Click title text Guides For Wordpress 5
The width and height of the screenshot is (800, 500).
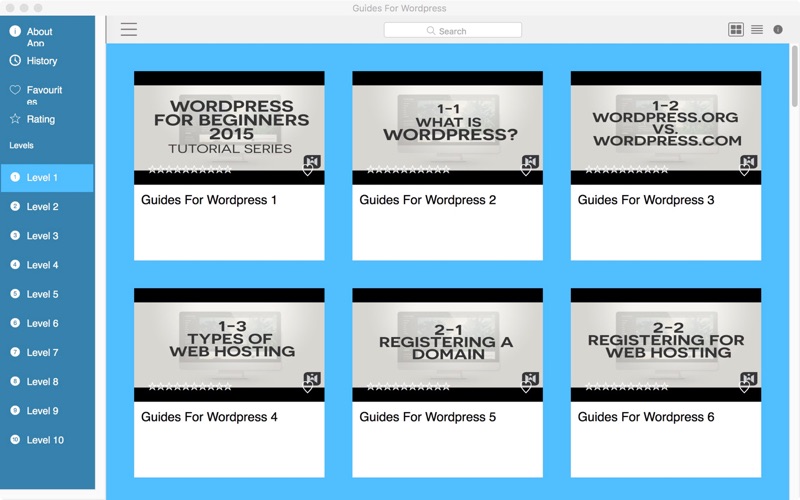(x=428, y=417)
